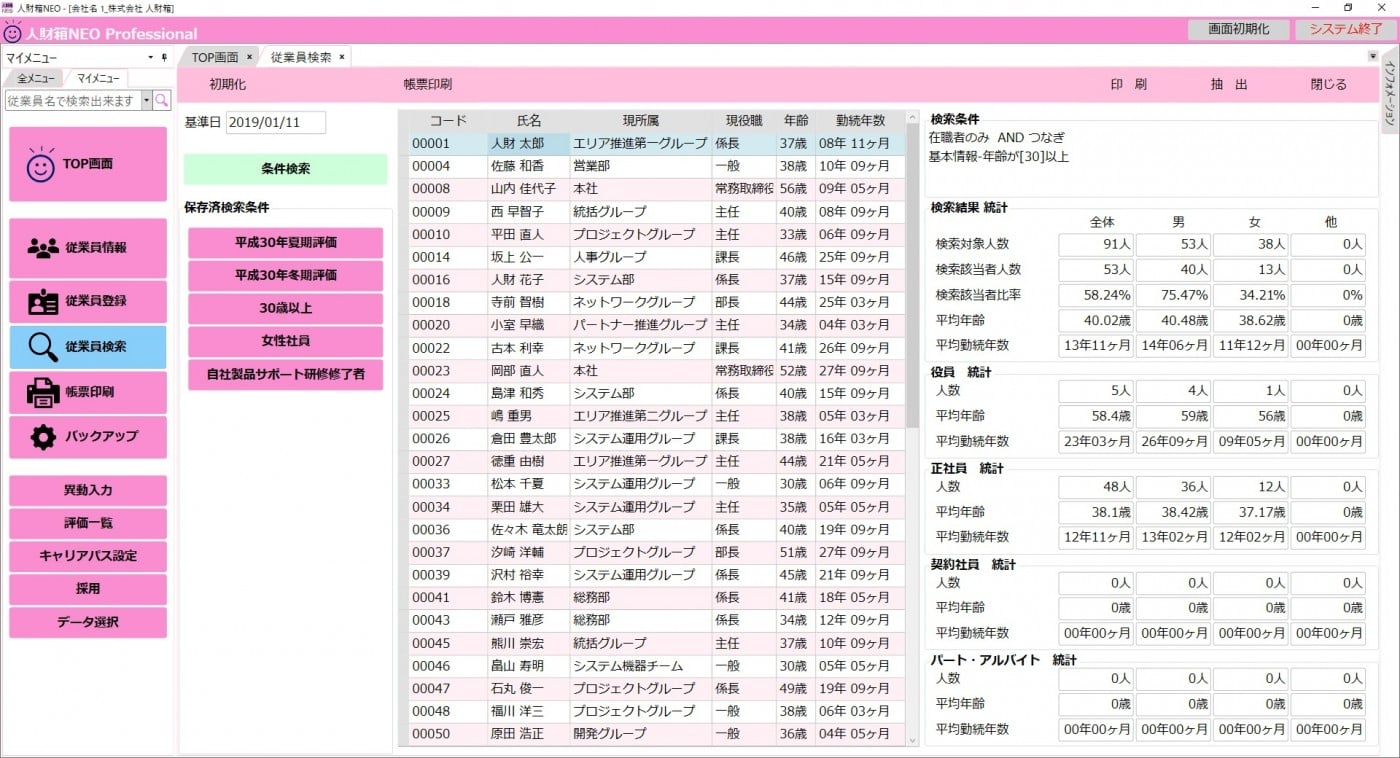Open 評価一覧 from the sidebar
Screen dimensions: 1400x758
point(88,524)
